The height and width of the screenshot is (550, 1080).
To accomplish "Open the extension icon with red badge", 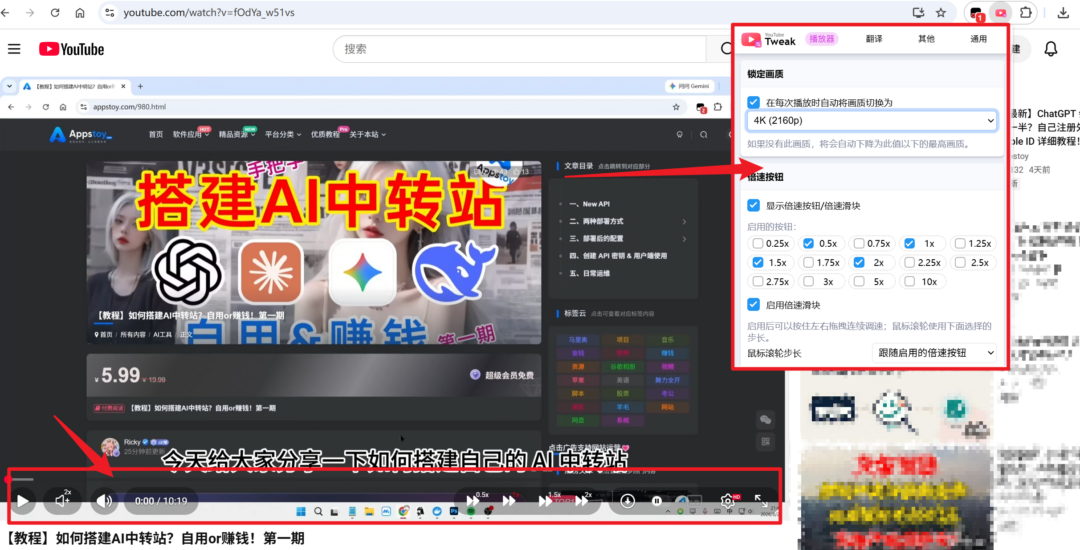I will tap(976, 13).
